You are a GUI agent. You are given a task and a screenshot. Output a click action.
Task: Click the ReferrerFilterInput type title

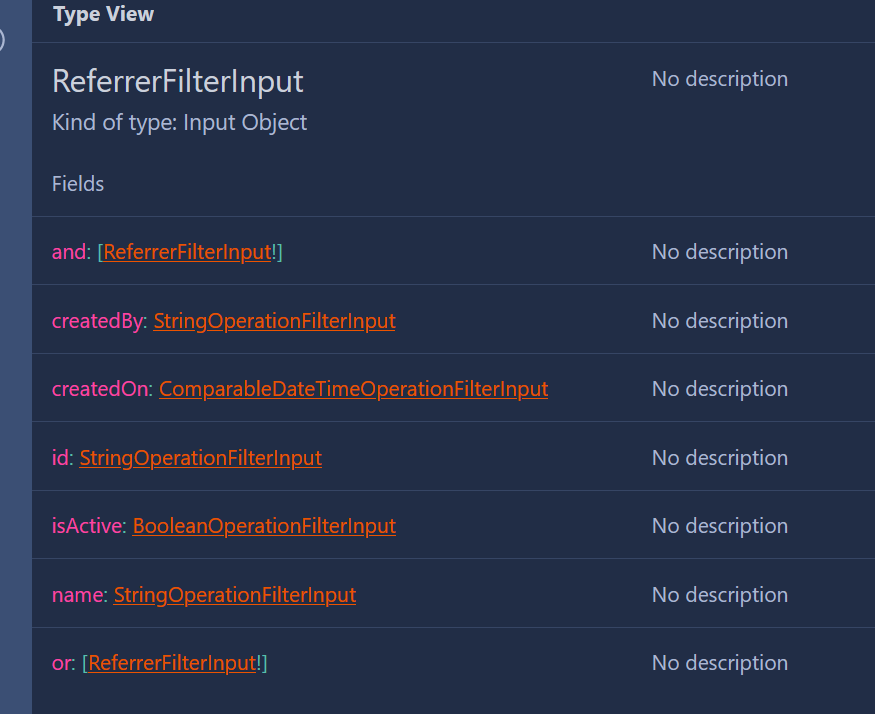tap(177, 81)
